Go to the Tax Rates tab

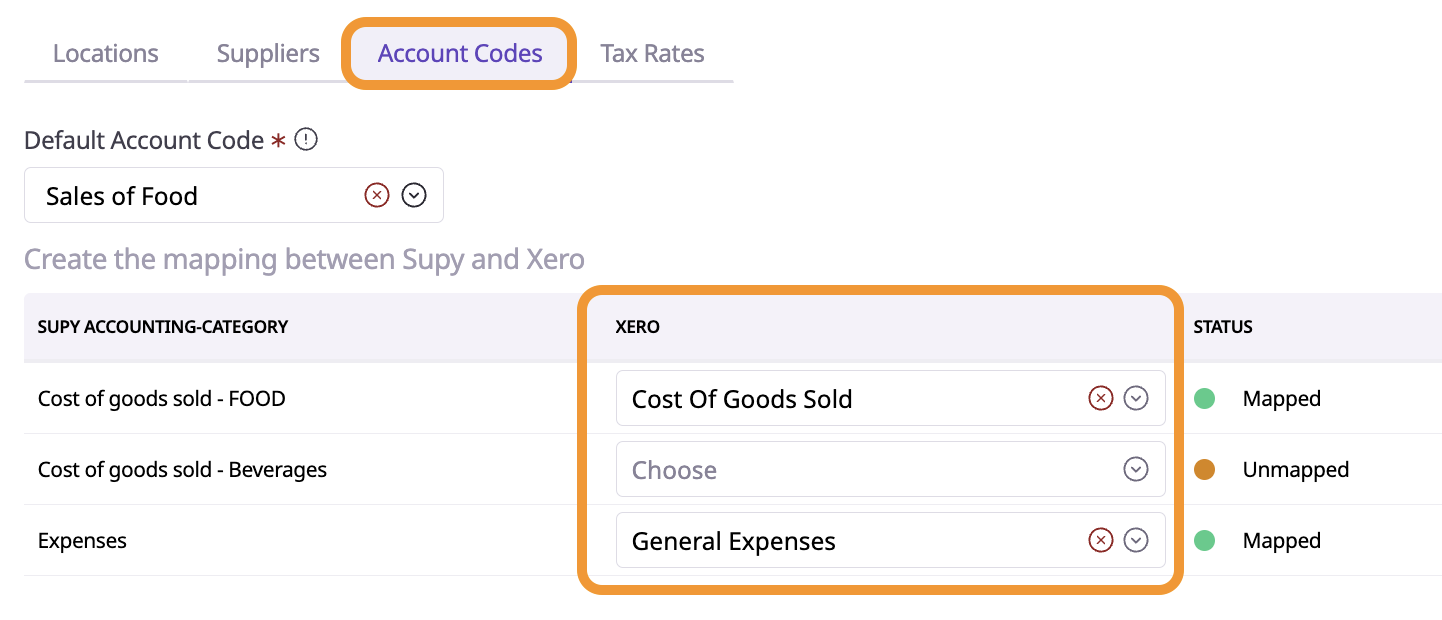tap(652, 53)
